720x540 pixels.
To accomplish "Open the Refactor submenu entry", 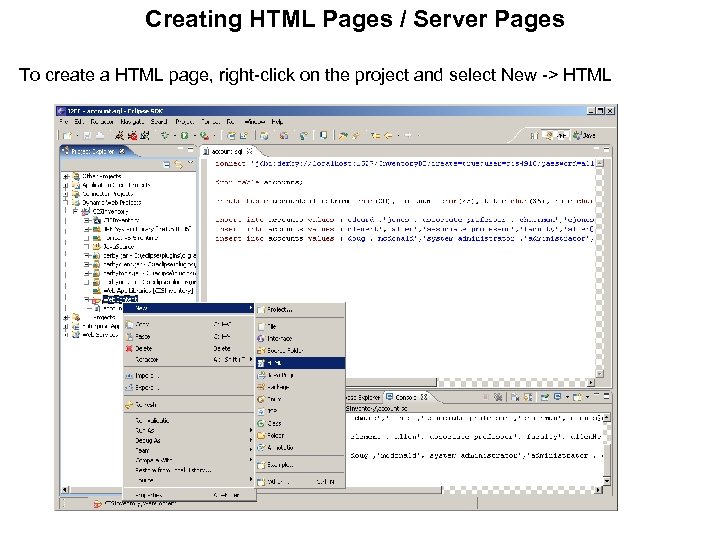I will 189,360.
